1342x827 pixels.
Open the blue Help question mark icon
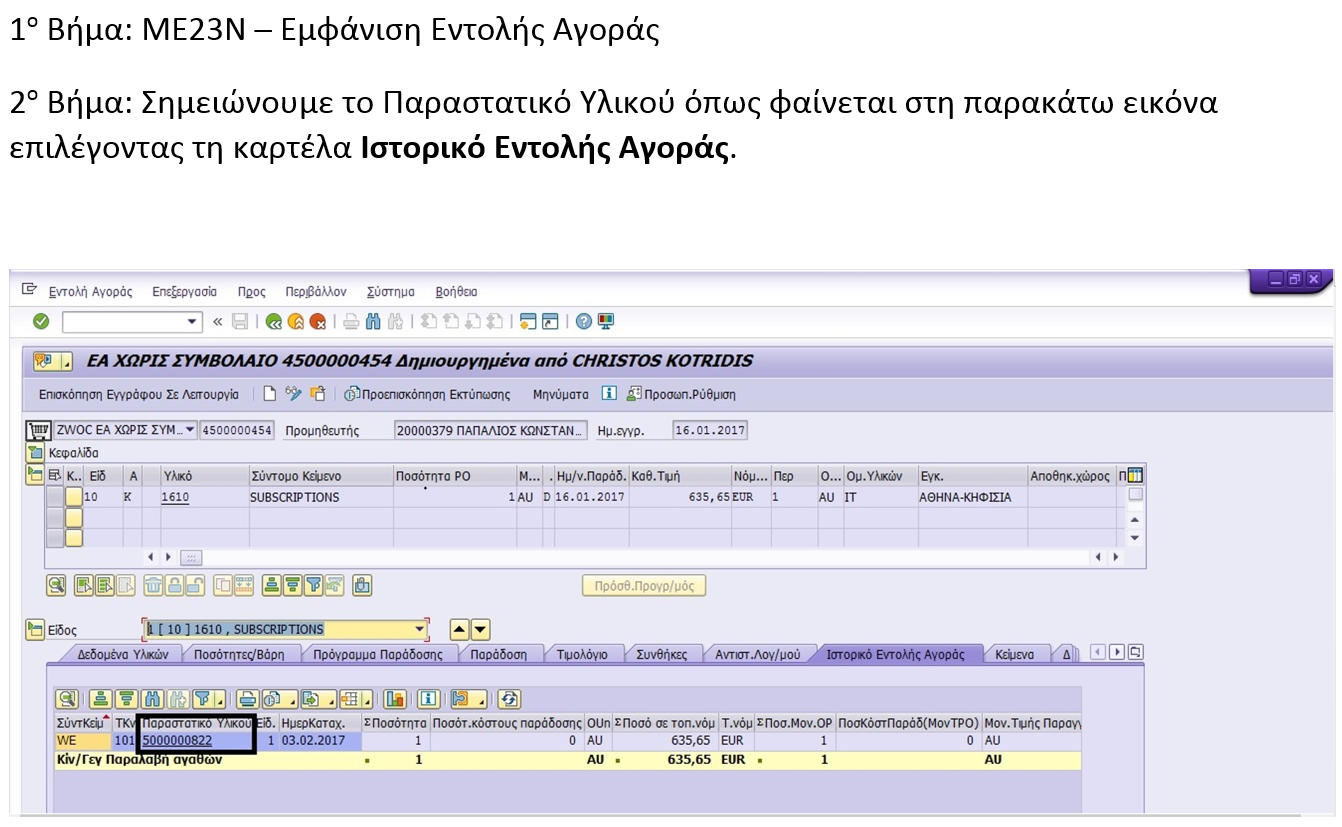tap(583, 322)
